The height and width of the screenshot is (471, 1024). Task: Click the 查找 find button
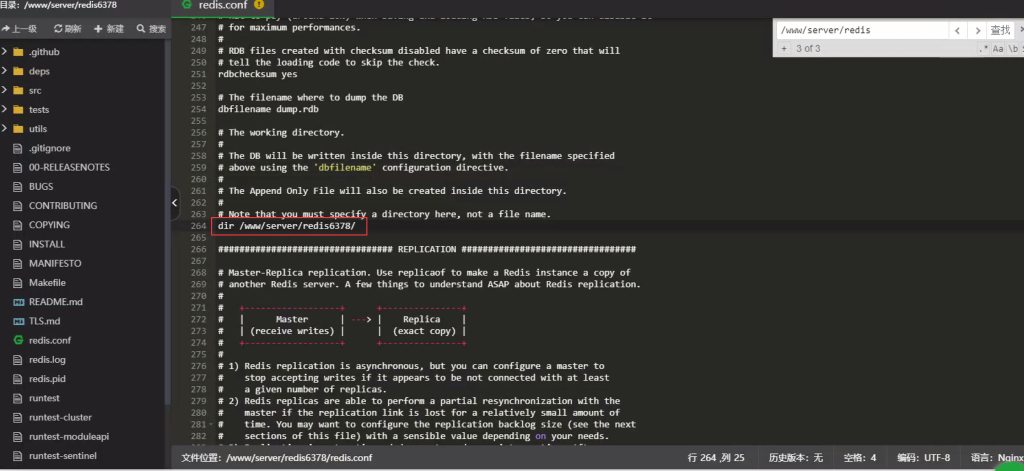coord(1000,31)
